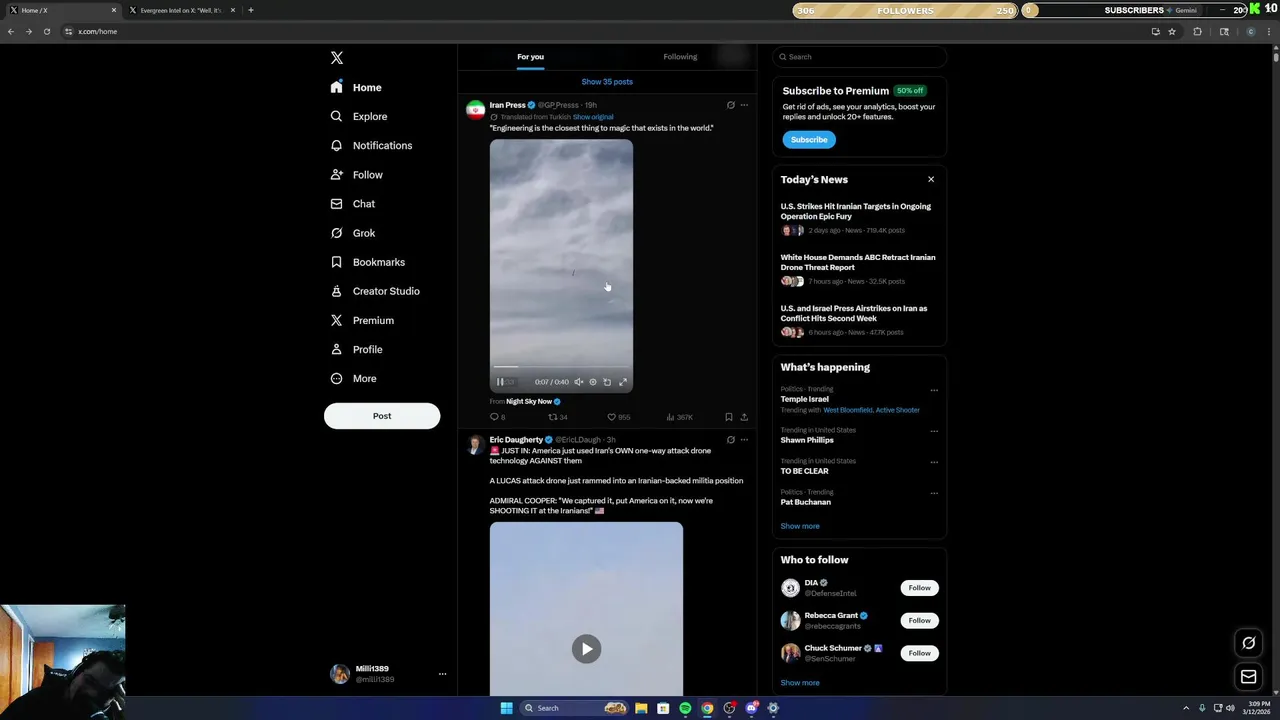Viewport: 1280px width, 720px height.
Task: Open Creator Studio
Action: 375,291
